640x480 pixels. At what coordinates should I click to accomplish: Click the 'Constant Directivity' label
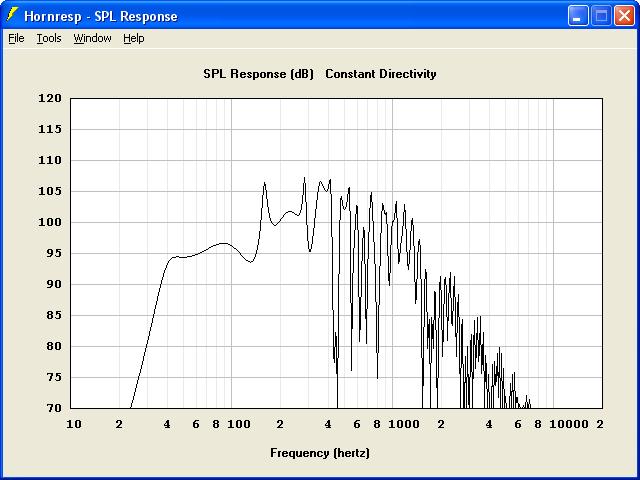381,74
